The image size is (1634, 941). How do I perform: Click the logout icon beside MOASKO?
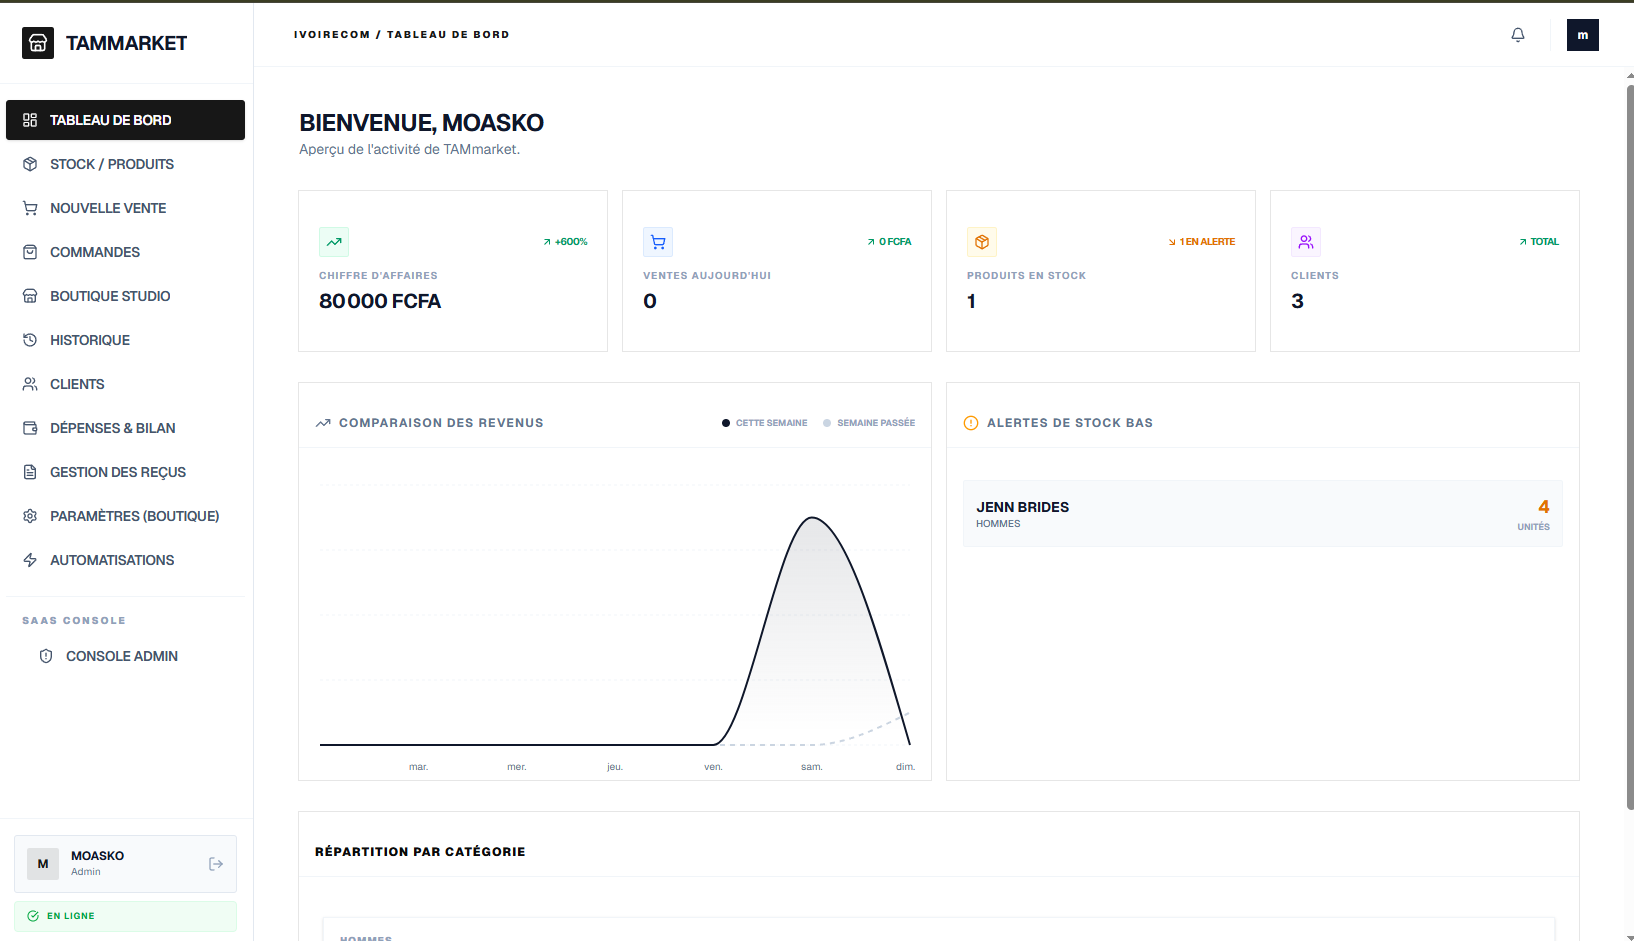pyautogui.click(x=216, y=864)
